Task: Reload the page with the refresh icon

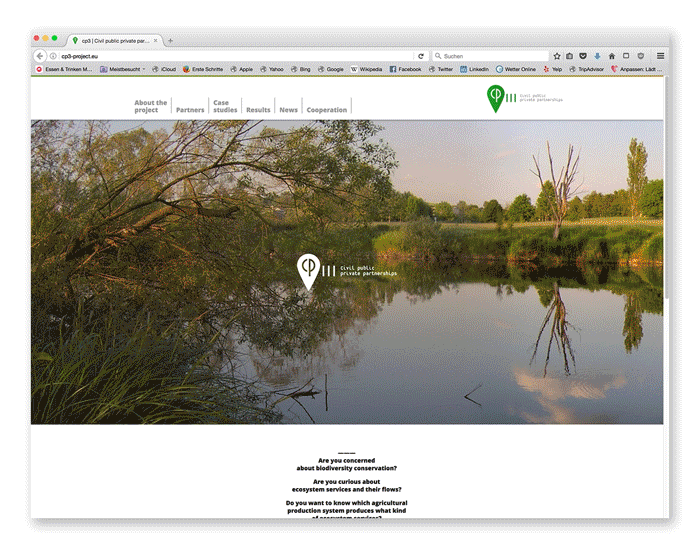Action: coord(421,56)
